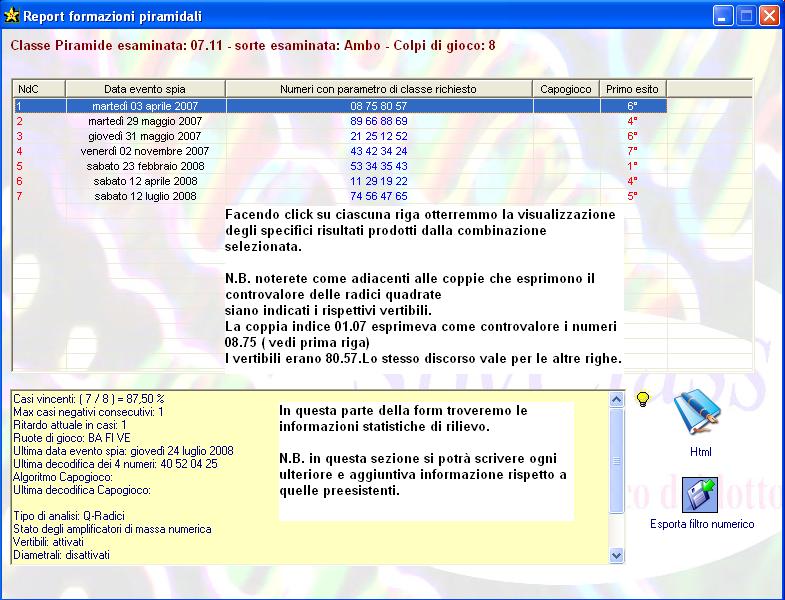785x600 pixels.
Task: Click numbers cell 89 66 88 69
Action: (x=379, y=121)
